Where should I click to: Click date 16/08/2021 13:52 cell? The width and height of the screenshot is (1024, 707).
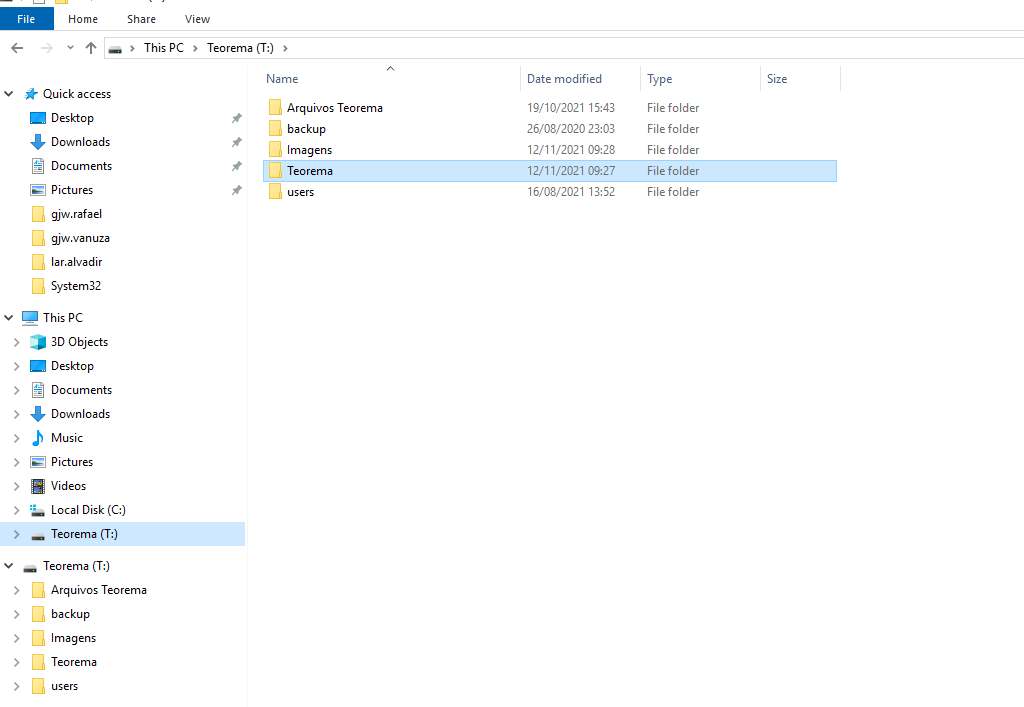[x=571, y=191]
